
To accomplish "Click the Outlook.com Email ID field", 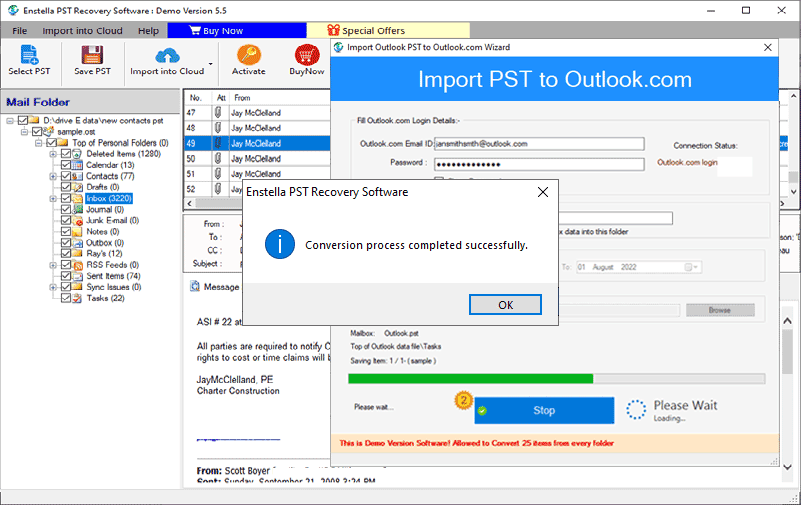I will [x=539, y=144].
